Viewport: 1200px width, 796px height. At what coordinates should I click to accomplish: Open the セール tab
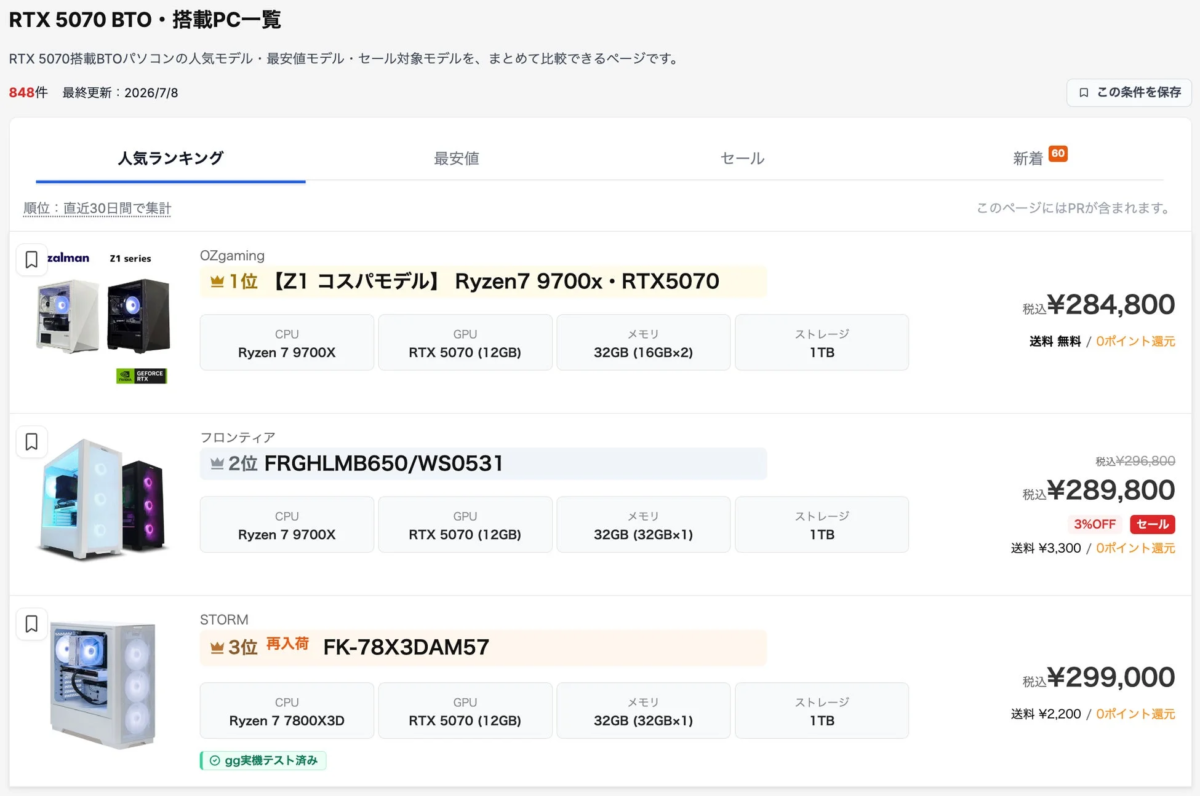[742, 158]
